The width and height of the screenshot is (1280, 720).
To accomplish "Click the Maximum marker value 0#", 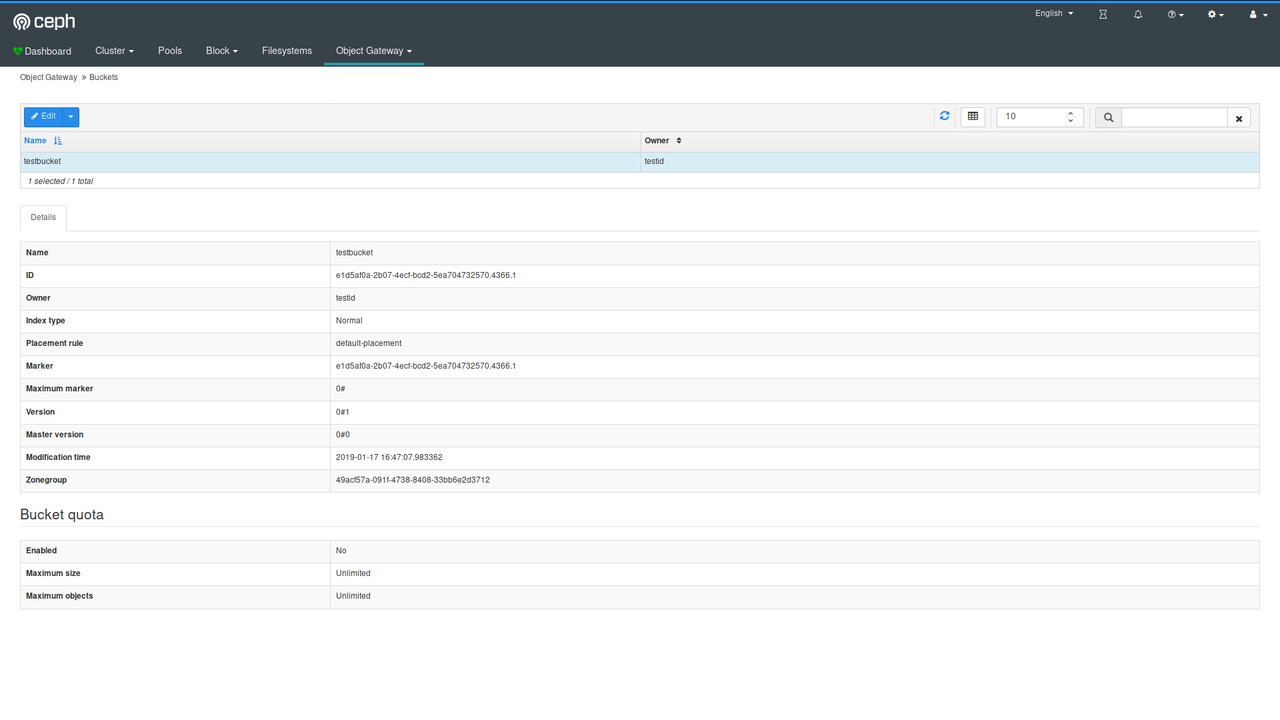I will pyautogui.click(x=341, y=389).
